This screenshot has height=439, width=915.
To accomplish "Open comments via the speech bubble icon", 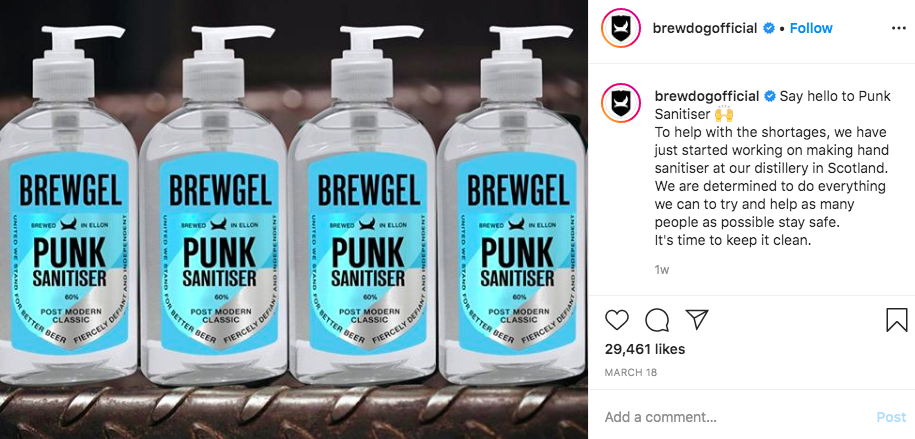I will [x=656, y=319].
